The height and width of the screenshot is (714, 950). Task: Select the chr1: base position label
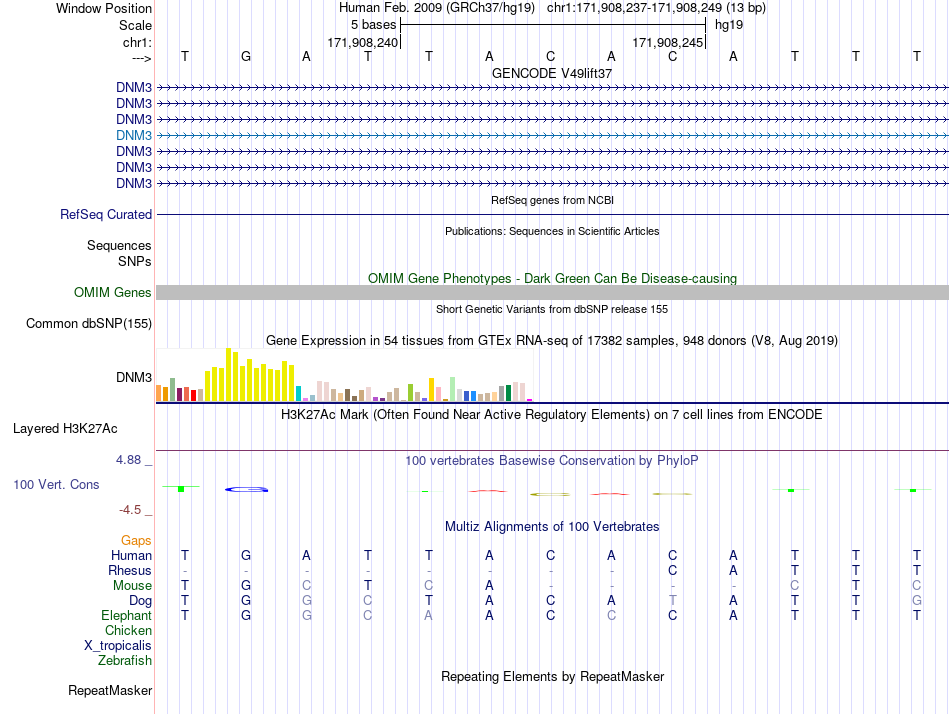(137, 42)
